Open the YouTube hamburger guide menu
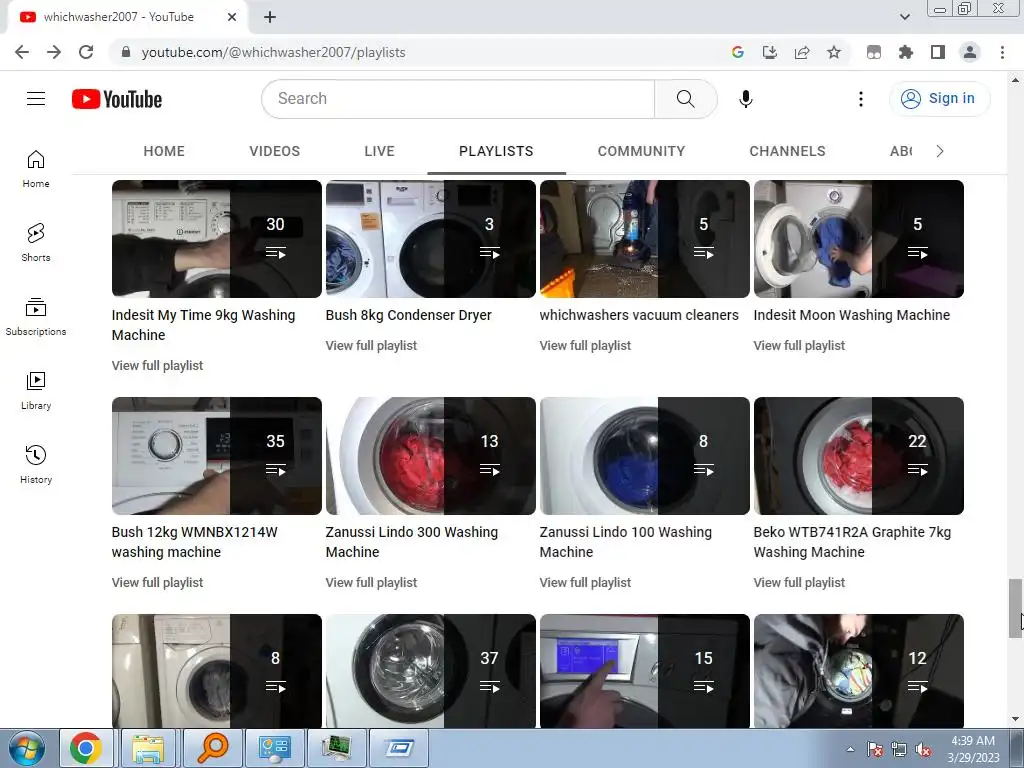 36,99
